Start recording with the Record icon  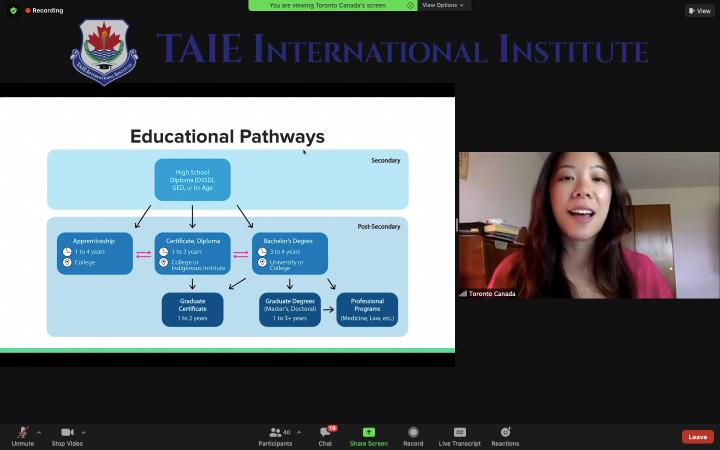click(x=413, y=434)
